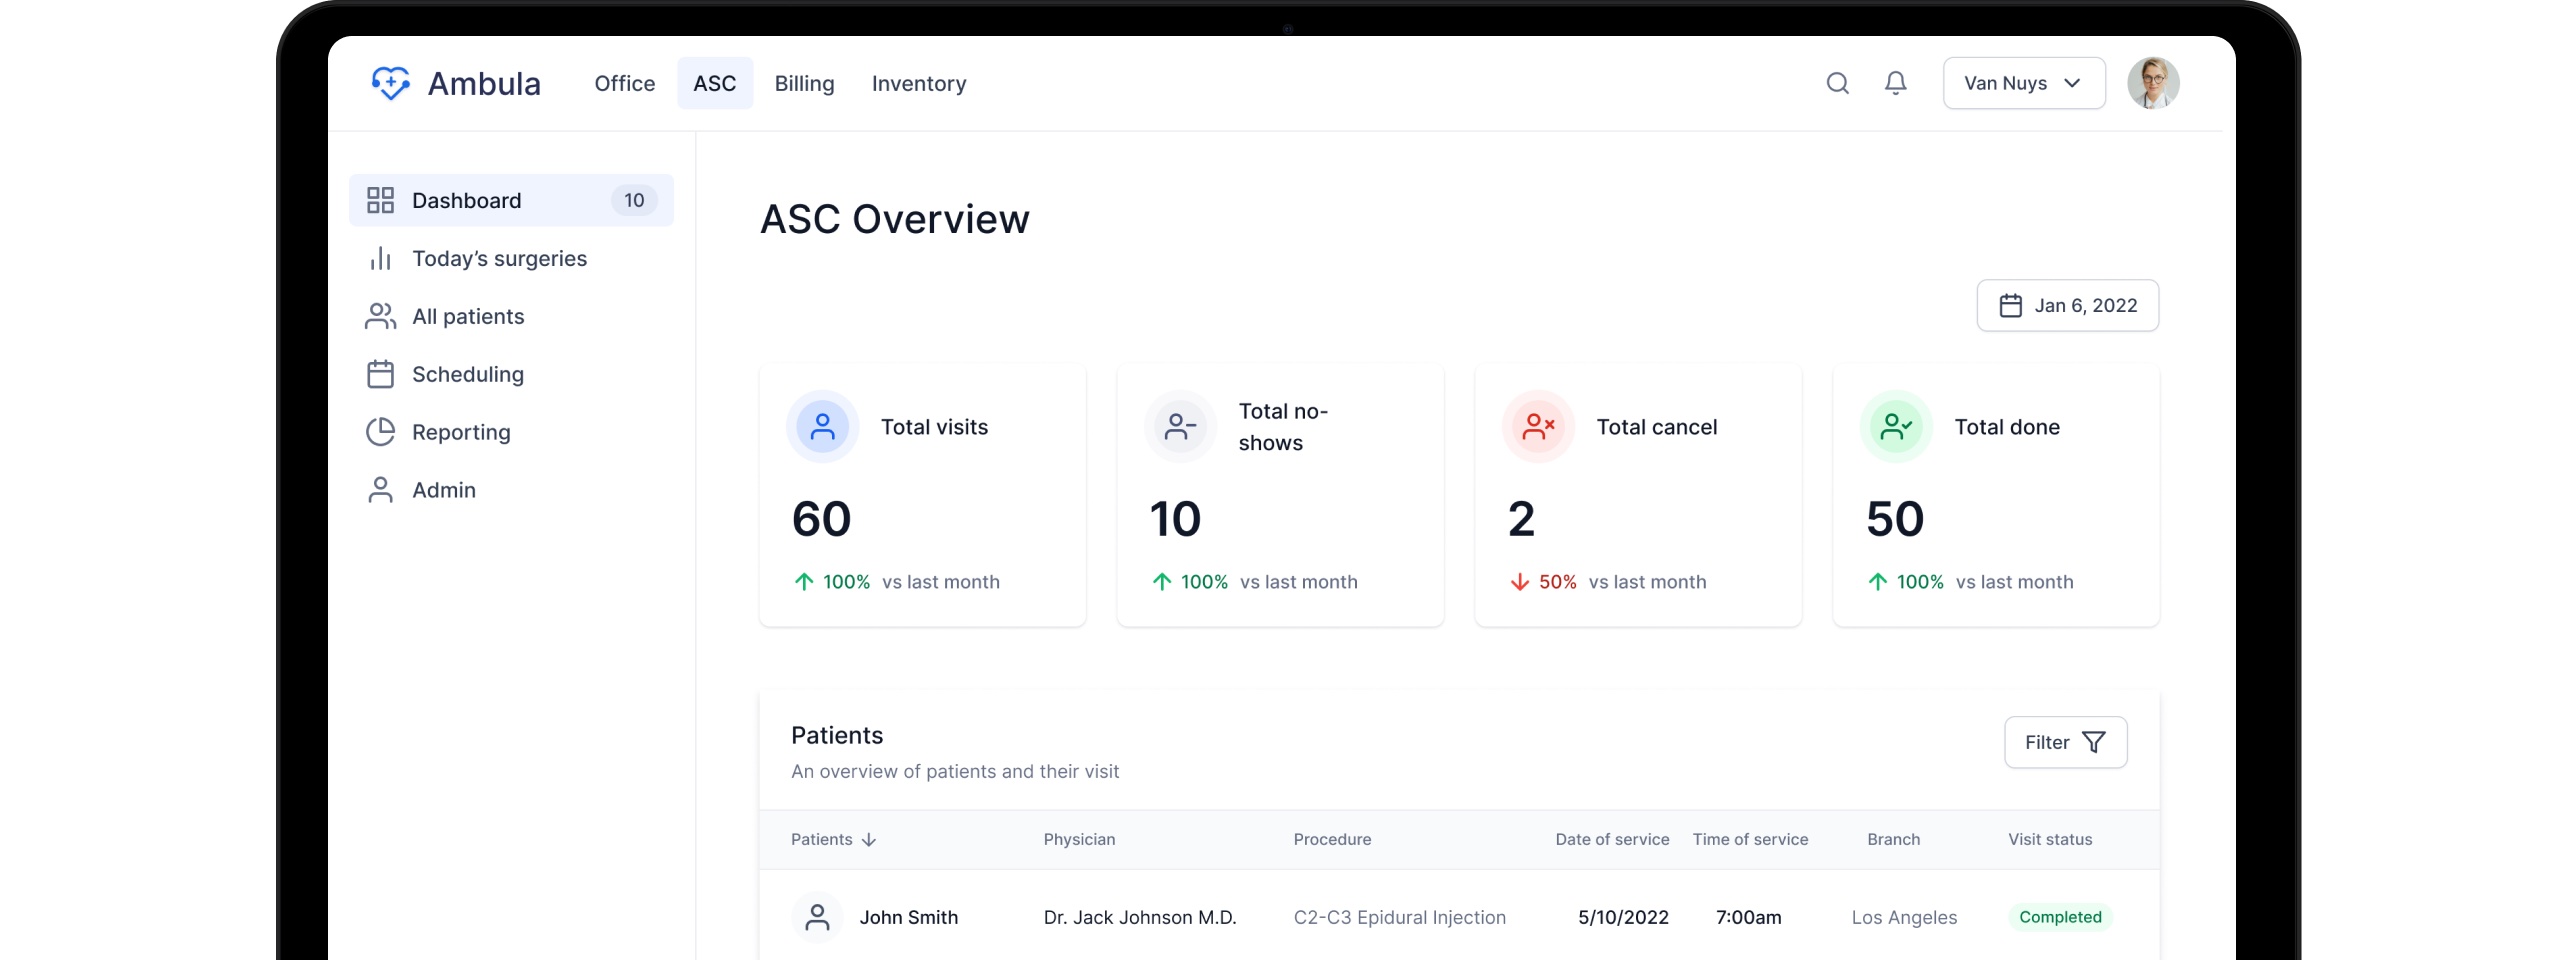Viewport: 2560px width, 960px height.
Task: Select the Total no-shows value 10
Action: pyautogui.click(x=1175, y=519)
